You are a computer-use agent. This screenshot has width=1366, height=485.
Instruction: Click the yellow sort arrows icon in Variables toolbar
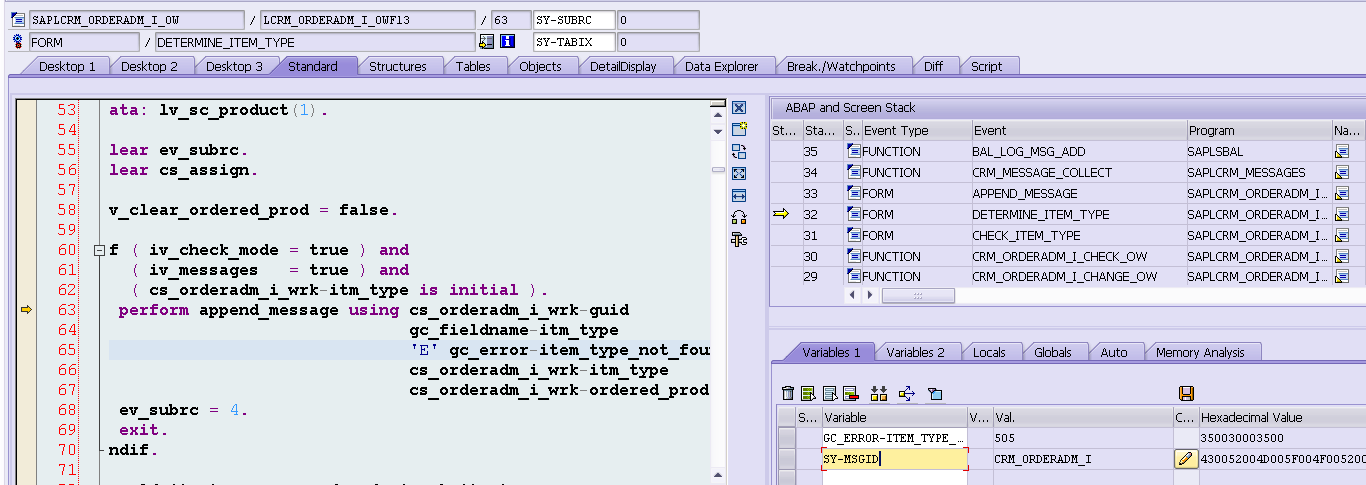pos(879,393)
